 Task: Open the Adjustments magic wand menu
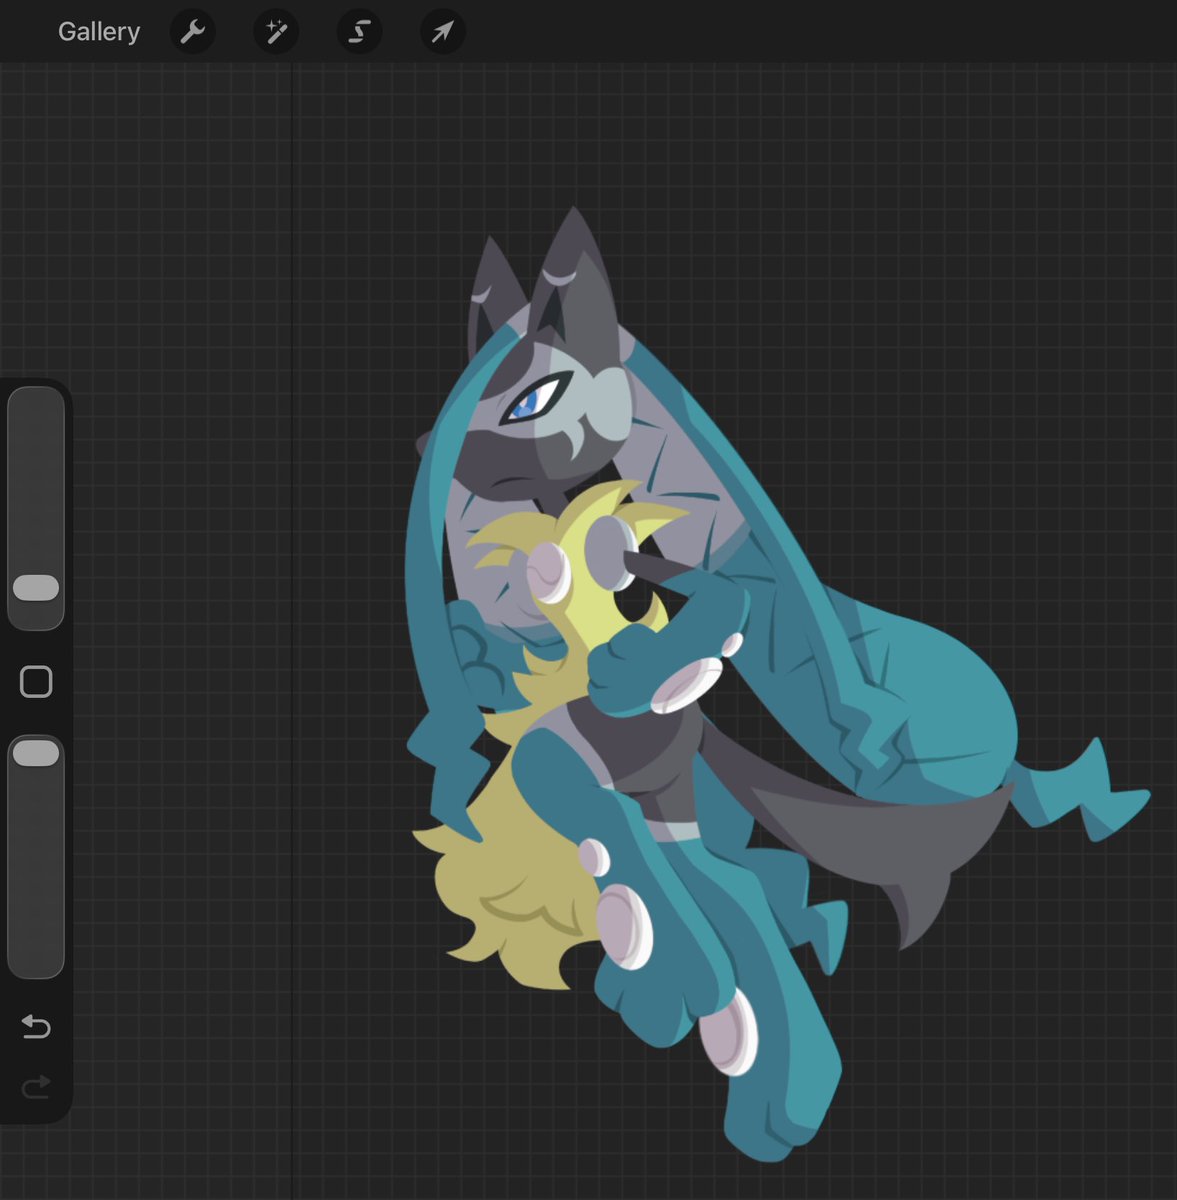click(x=276, y=32)
